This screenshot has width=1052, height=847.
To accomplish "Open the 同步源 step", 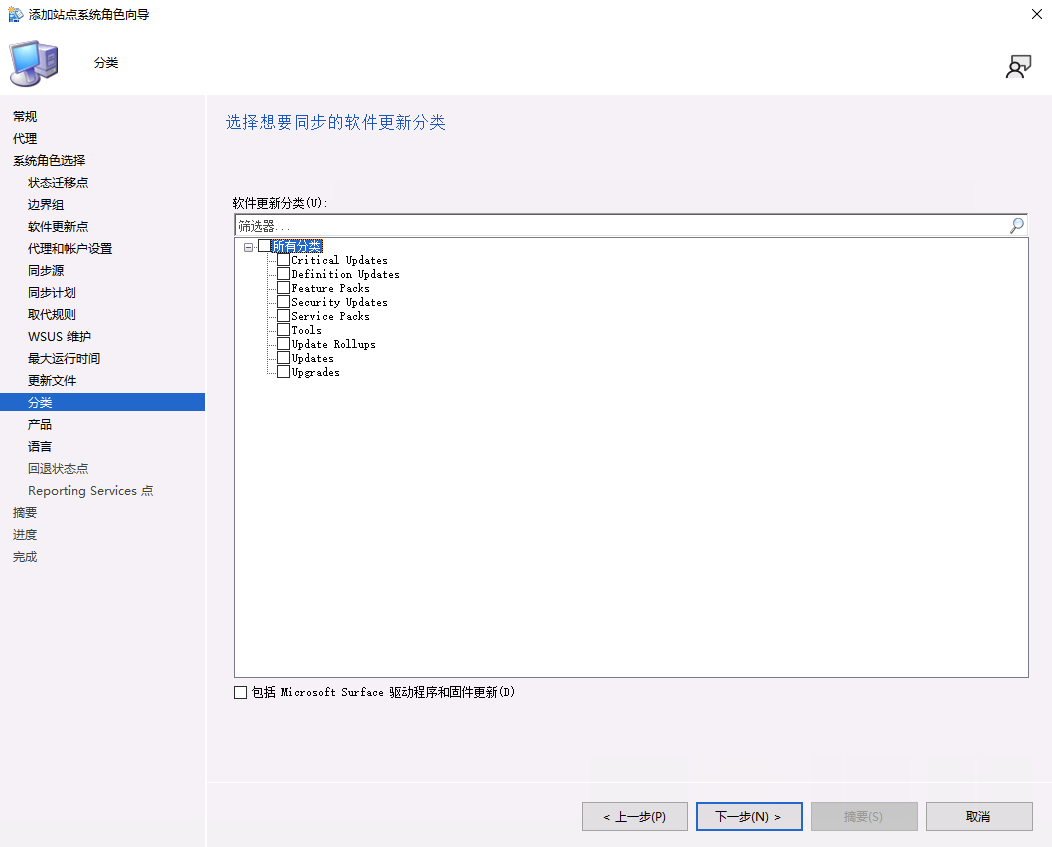I will [x=46, y=271].
